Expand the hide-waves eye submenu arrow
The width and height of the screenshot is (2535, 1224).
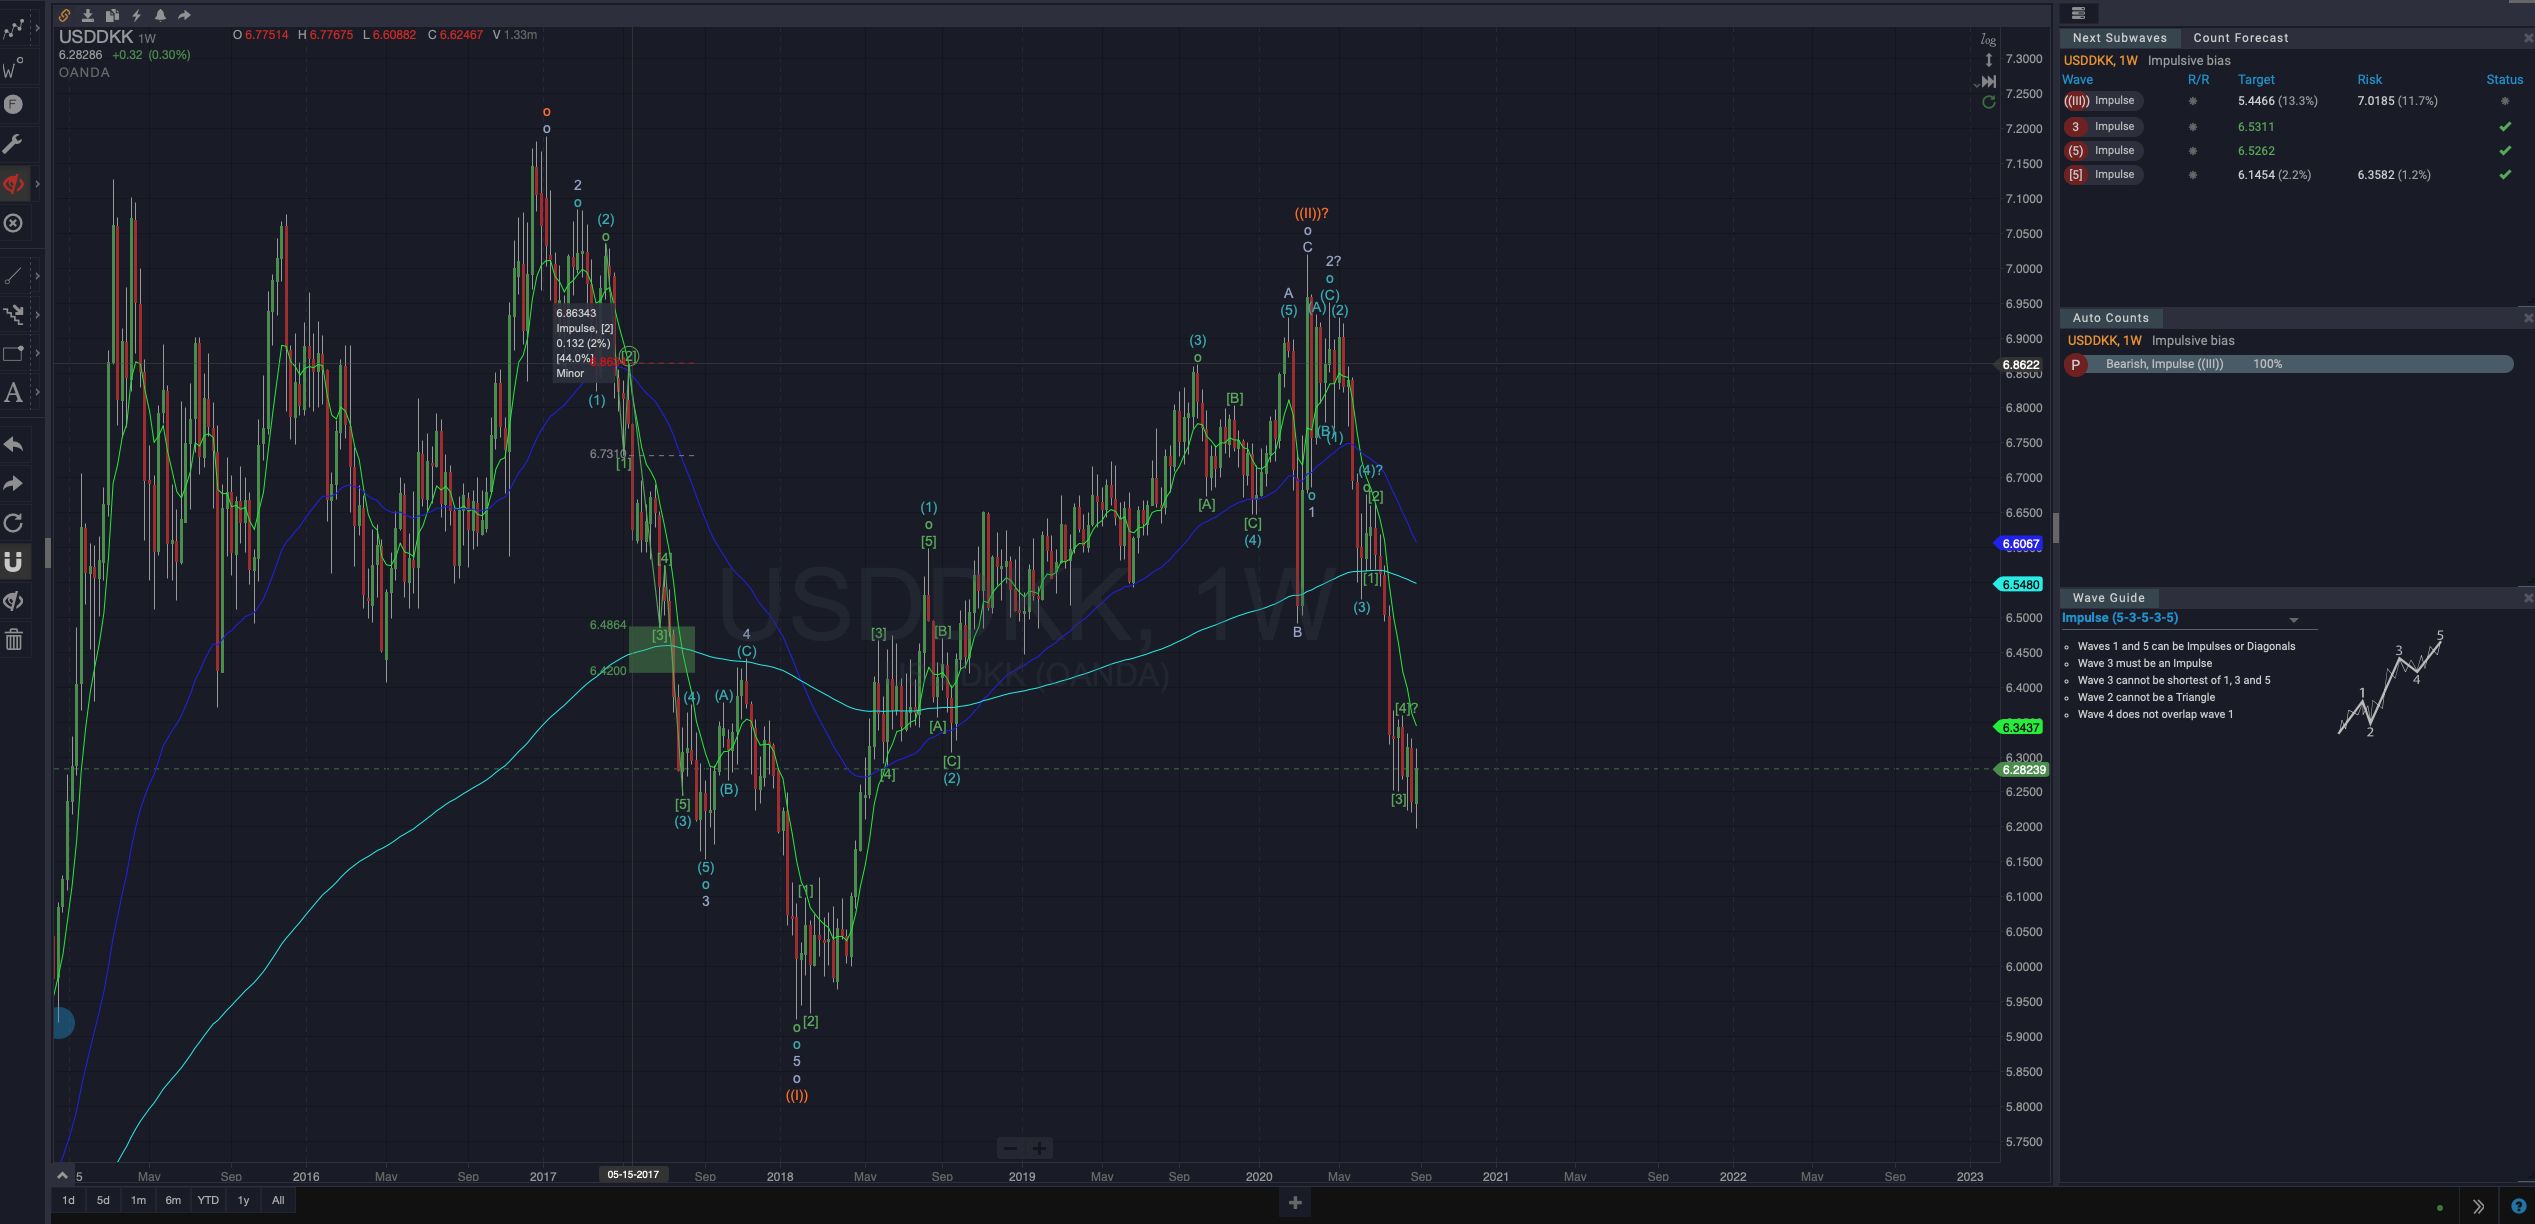(38, 184)
